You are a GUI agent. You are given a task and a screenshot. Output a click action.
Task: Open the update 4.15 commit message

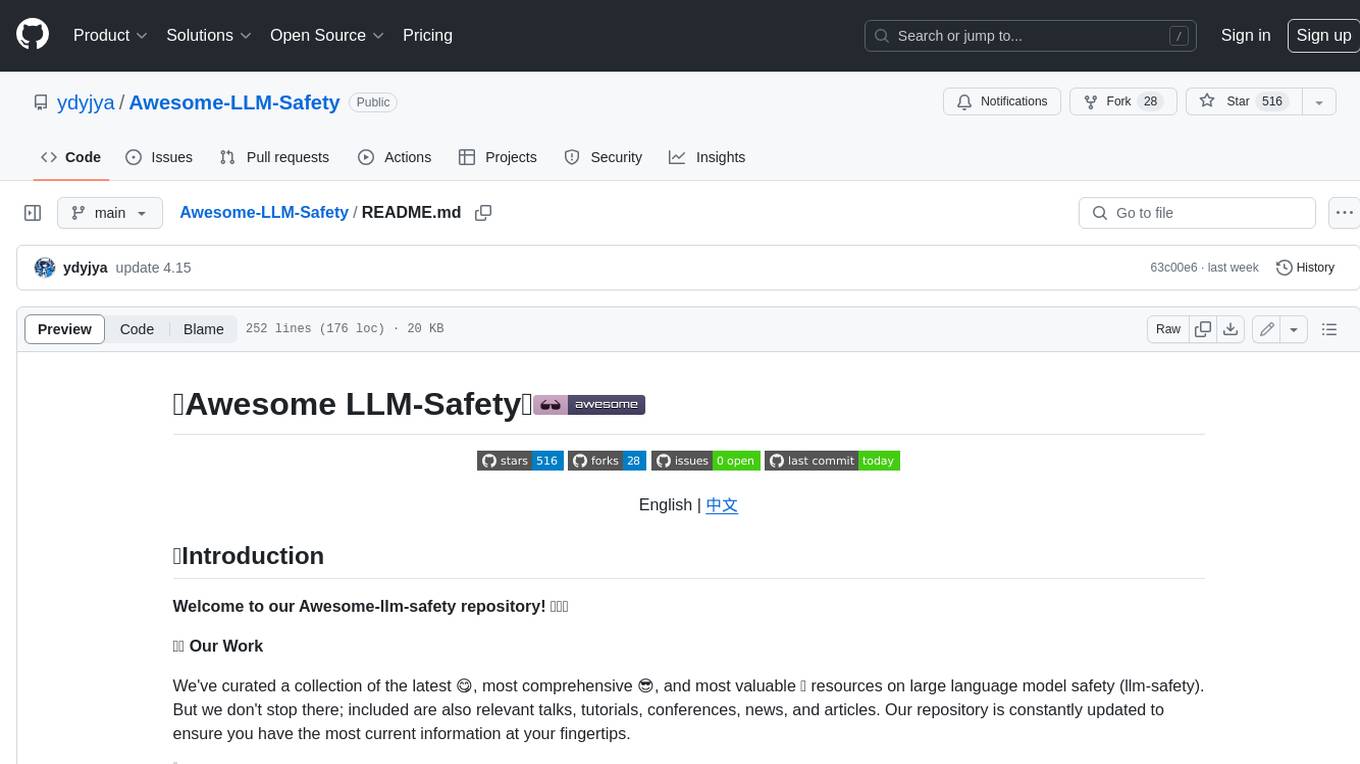point(153,268)
